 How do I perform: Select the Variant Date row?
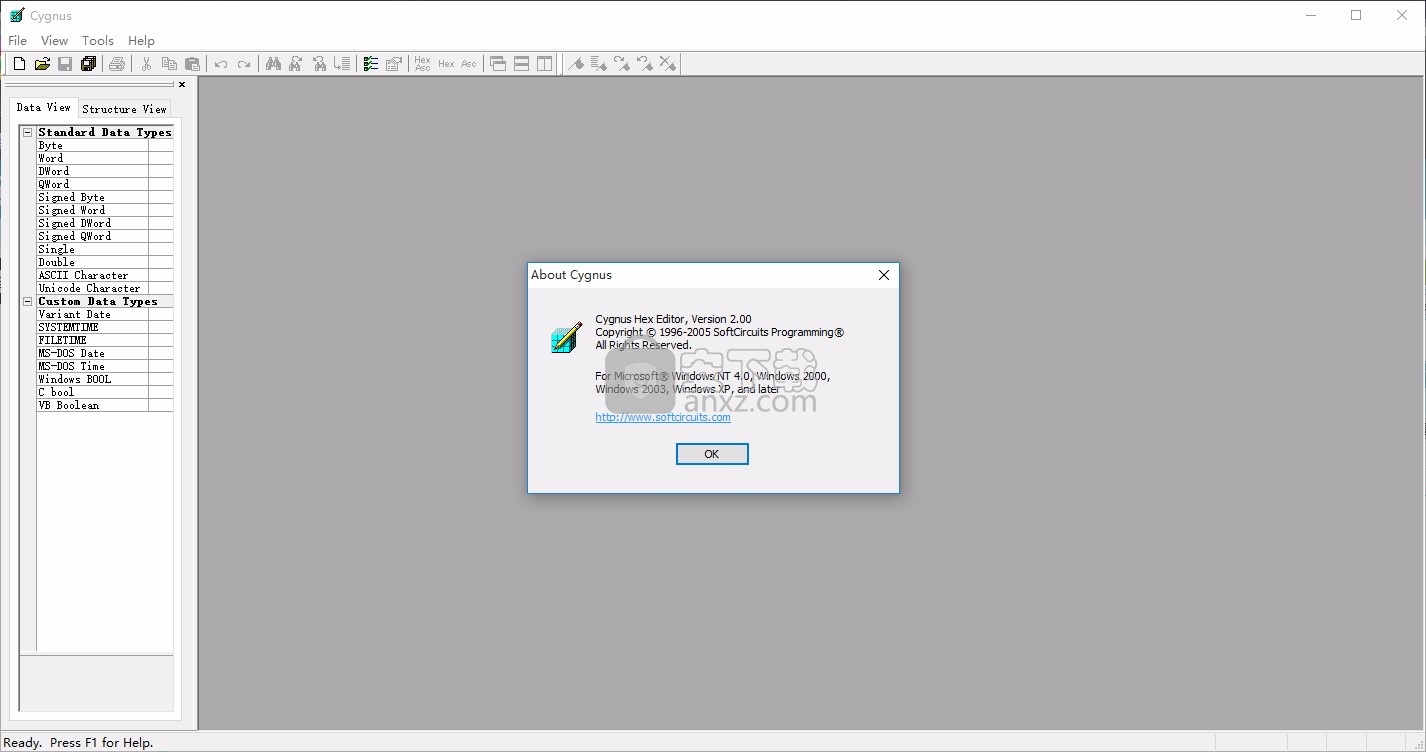coord(105,314)
